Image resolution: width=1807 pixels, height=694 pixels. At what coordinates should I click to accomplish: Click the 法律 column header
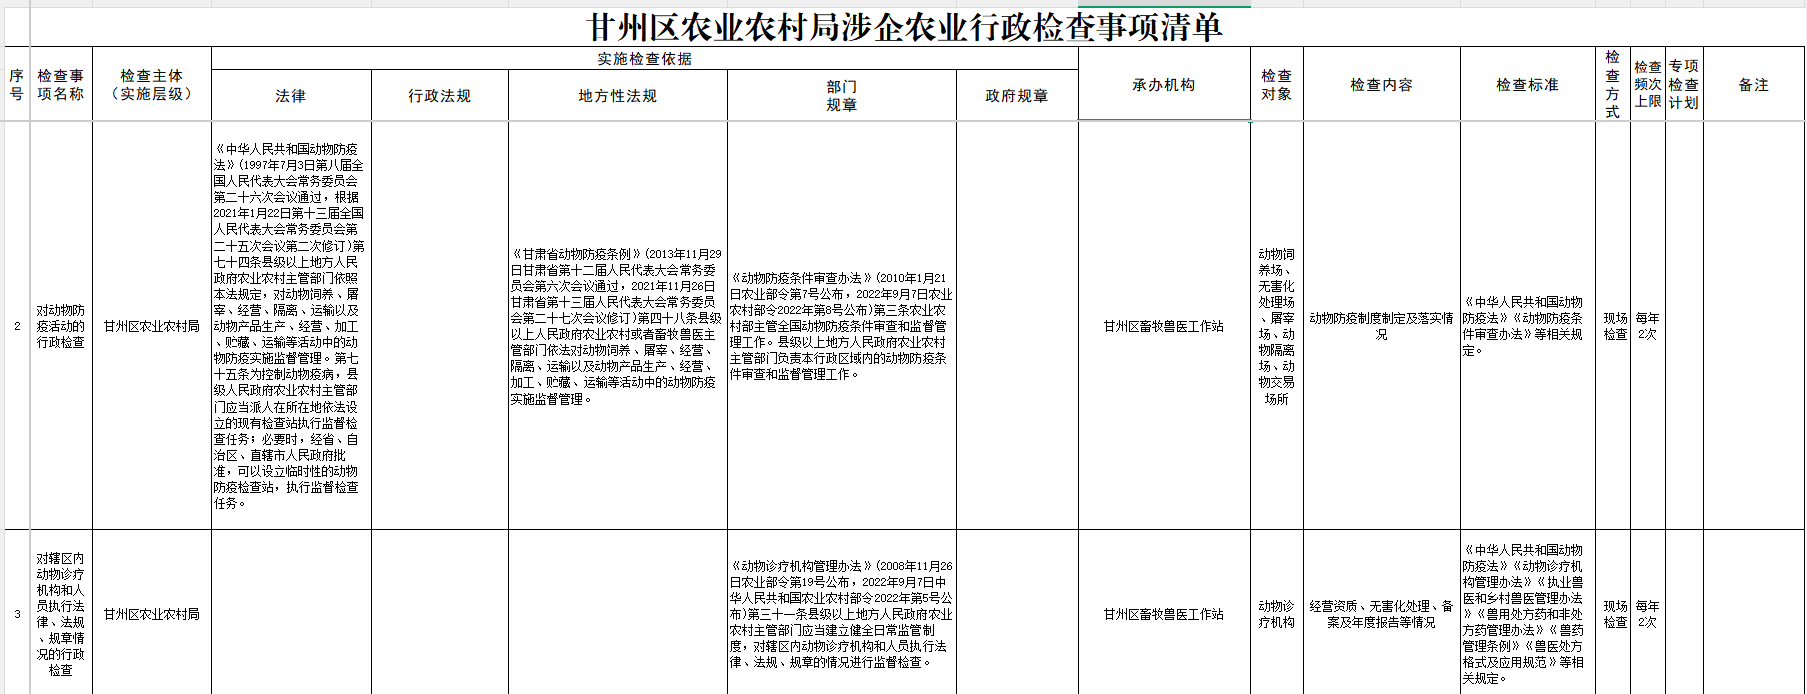pos(291,96)
